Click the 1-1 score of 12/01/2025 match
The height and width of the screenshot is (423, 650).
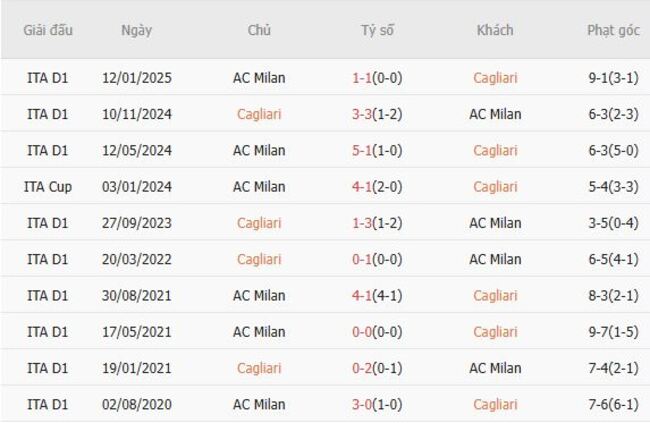[364, 77]
